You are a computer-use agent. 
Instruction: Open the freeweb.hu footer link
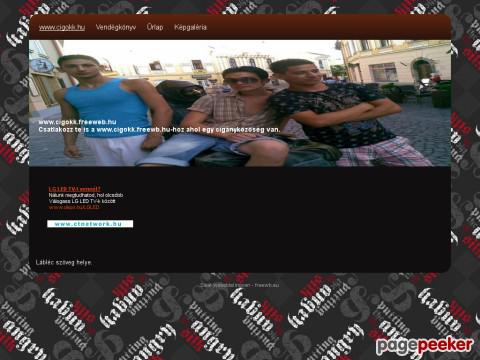tap(267, 285)
